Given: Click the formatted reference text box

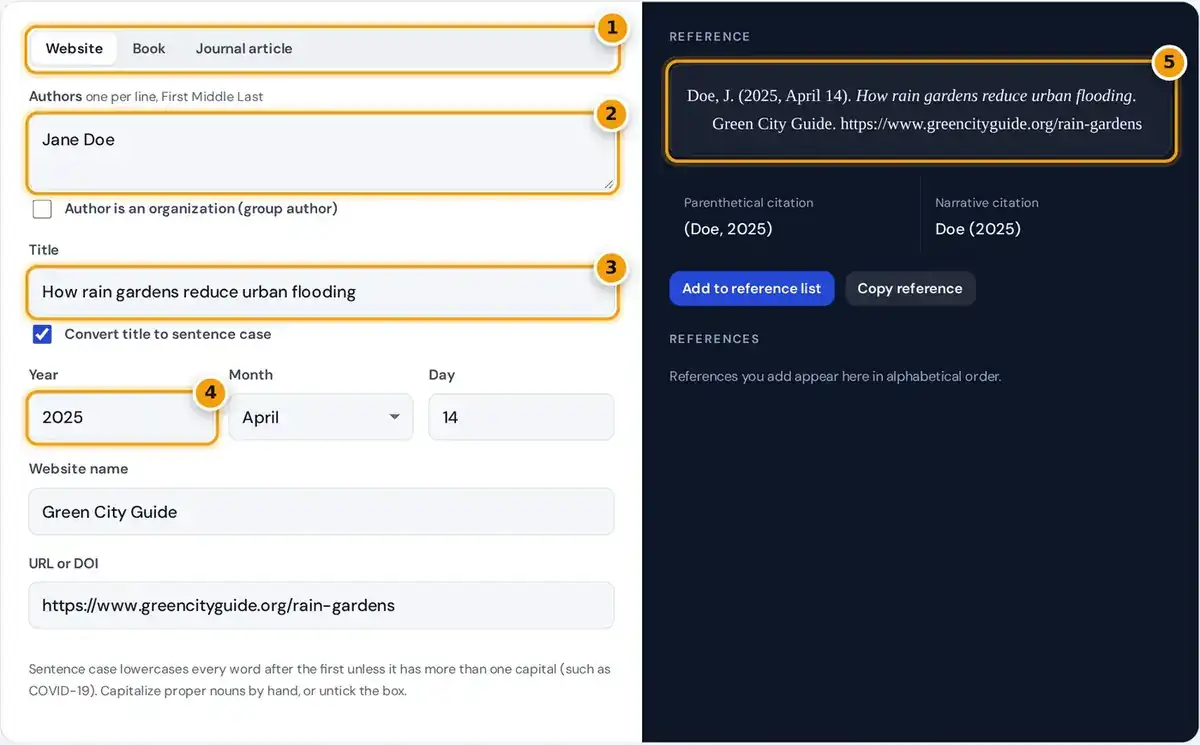Looking at the screenshot, I should [x=921, y=110].
